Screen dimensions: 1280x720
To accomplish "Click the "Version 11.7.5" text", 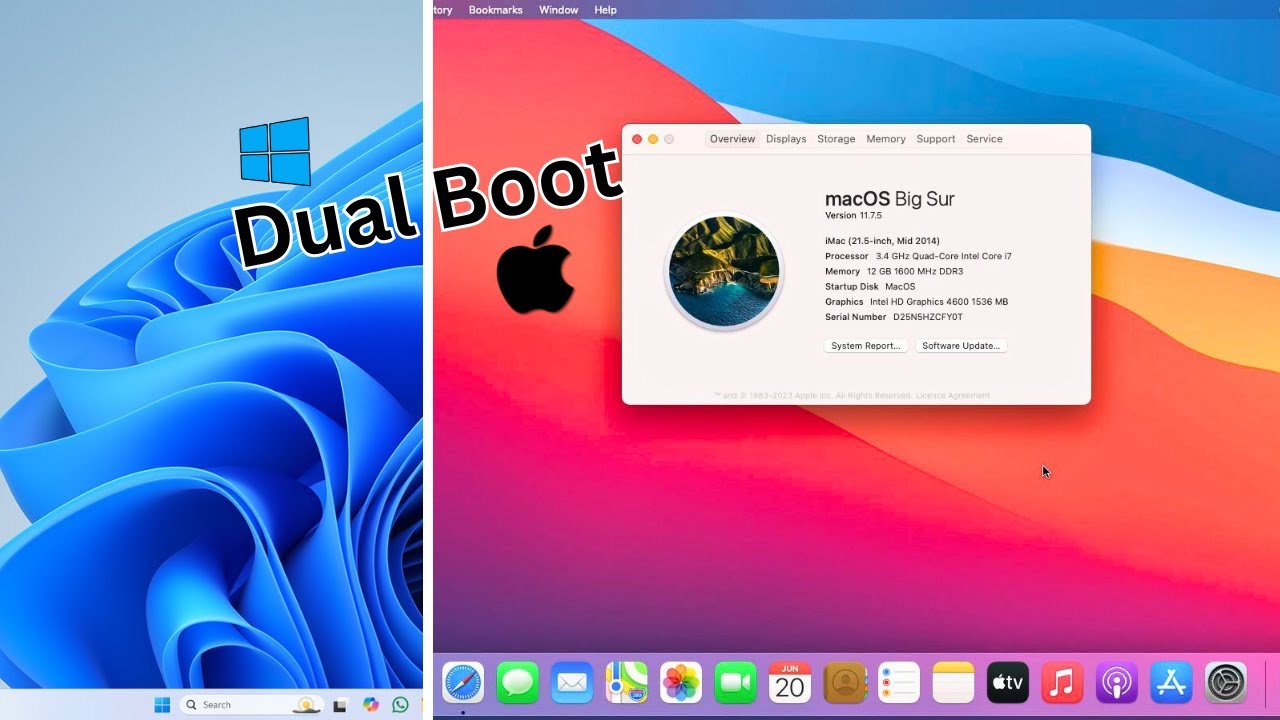I will pos(855,216).
